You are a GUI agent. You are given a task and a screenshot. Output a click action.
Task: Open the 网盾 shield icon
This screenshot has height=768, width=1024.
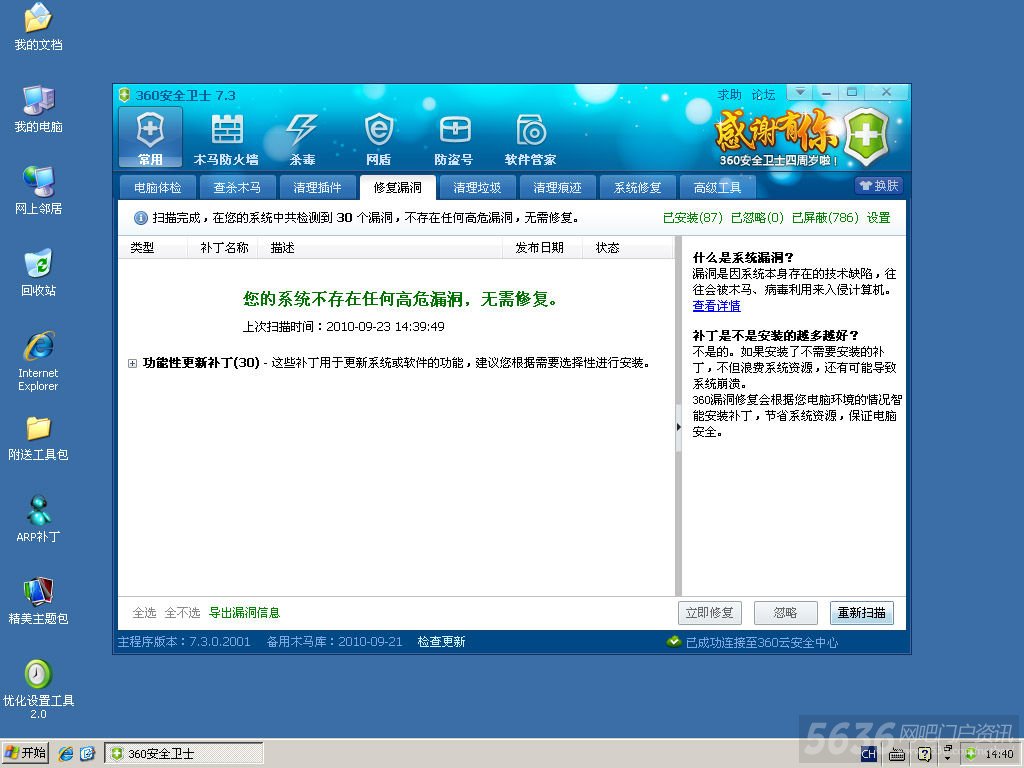378,138
